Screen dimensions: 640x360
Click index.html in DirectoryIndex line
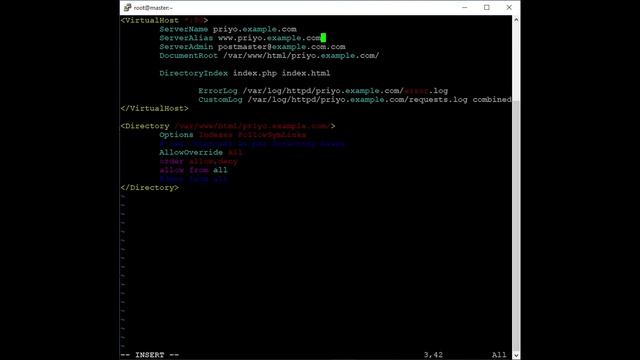click(x=306, y=73)
